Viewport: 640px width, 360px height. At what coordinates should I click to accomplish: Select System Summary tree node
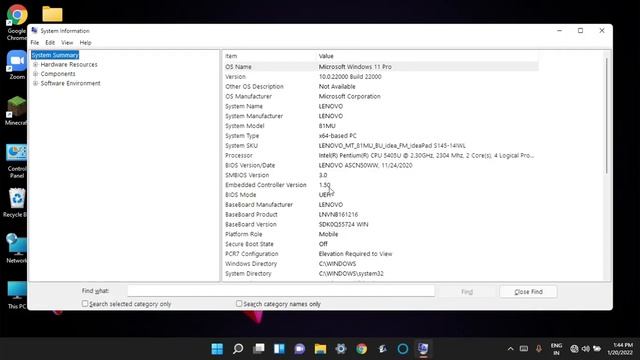[55, 55]
